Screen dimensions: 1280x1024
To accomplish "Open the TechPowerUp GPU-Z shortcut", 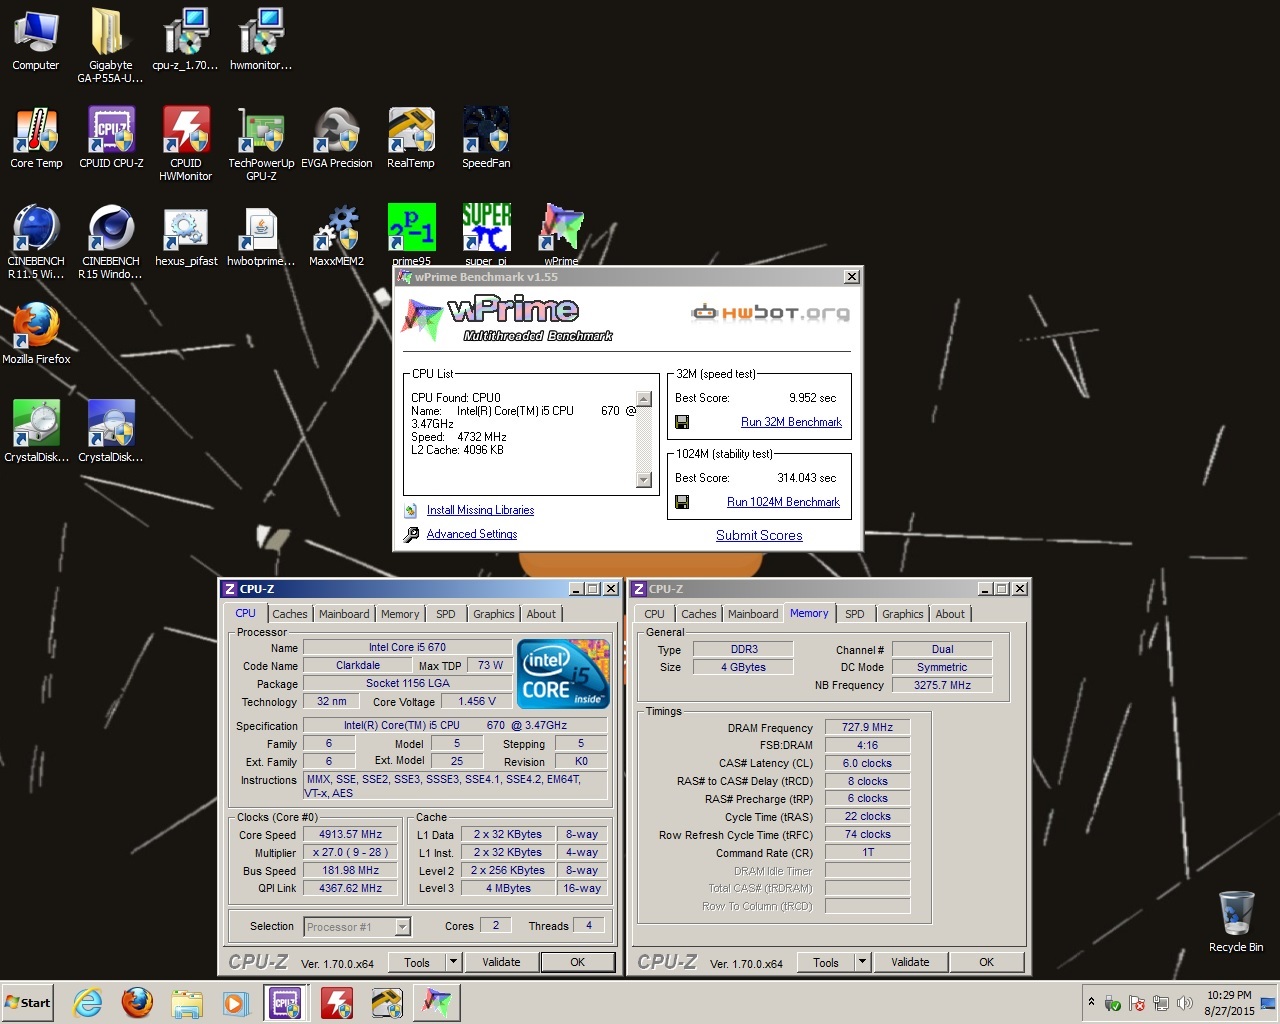I will pos(261,143).
